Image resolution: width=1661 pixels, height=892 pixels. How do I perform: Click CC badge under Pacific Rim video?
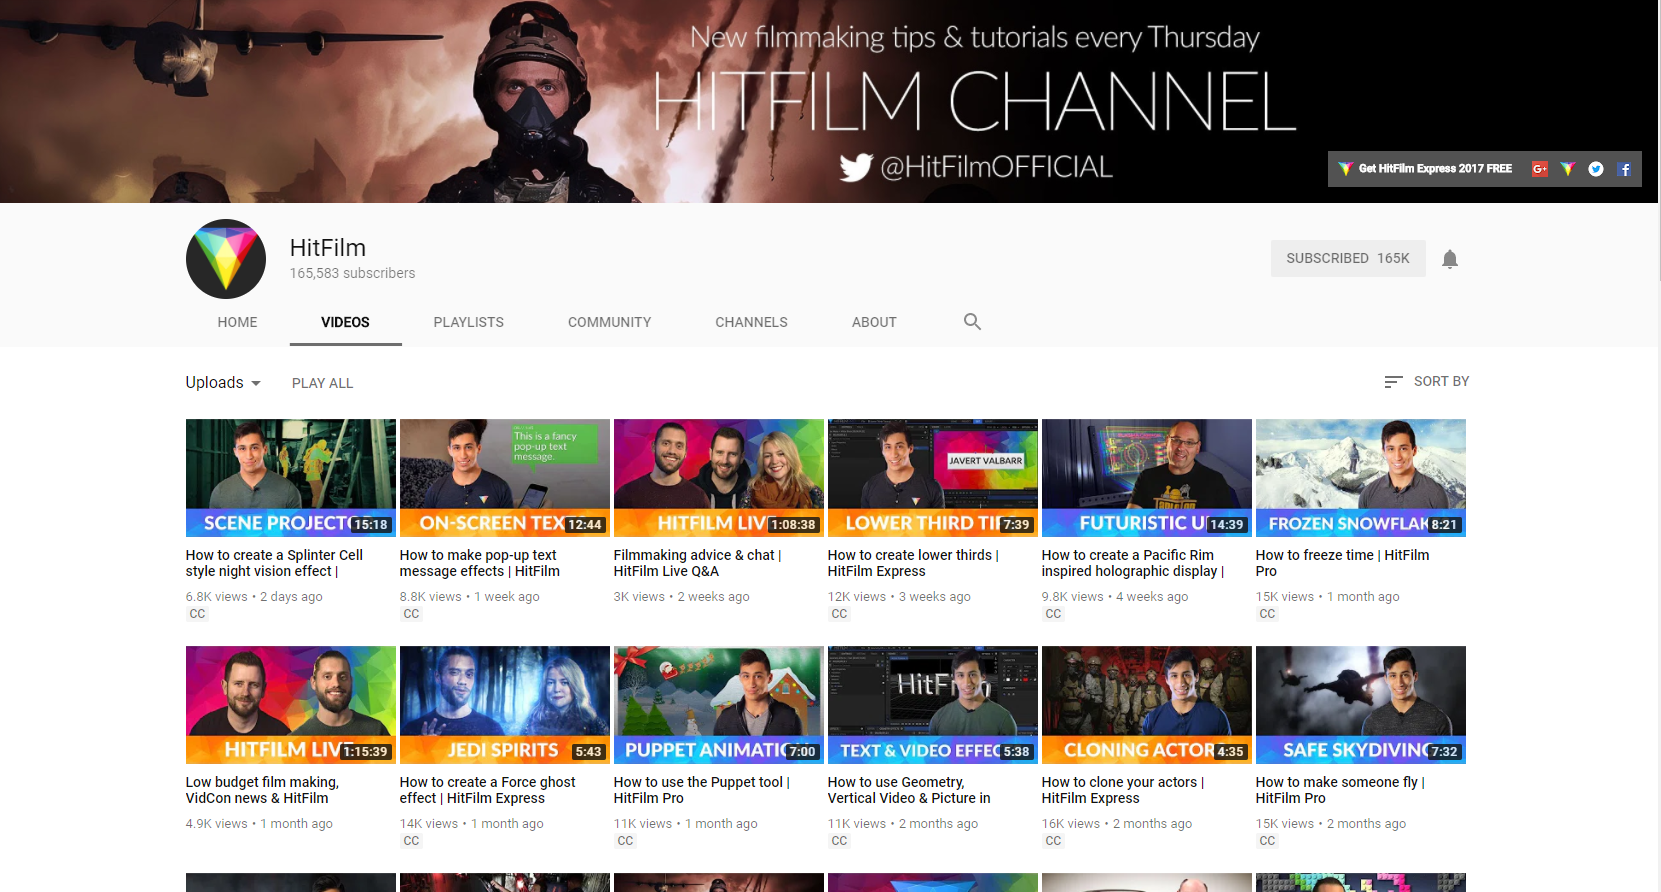[1053, 614]
